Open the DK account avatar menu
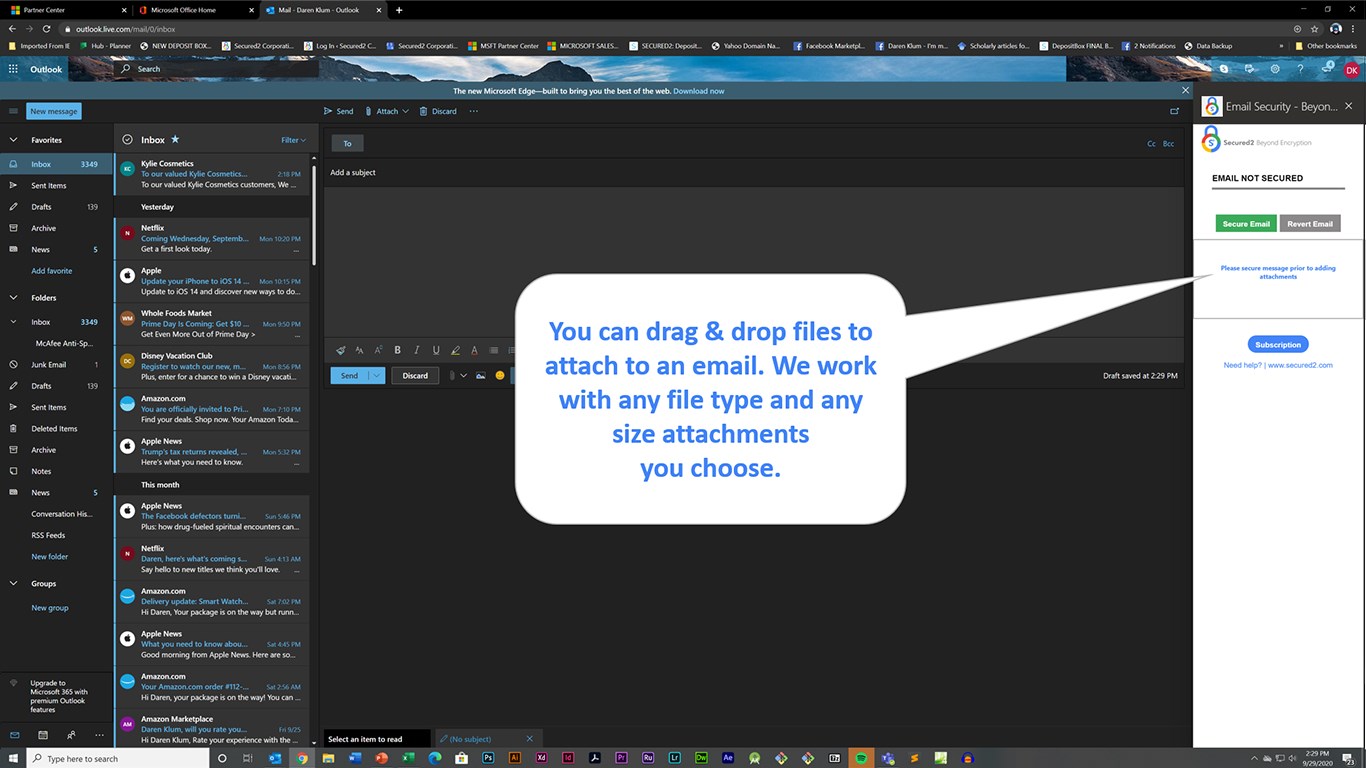Viewport: 1366px width, 768px height. point(1352,70)
